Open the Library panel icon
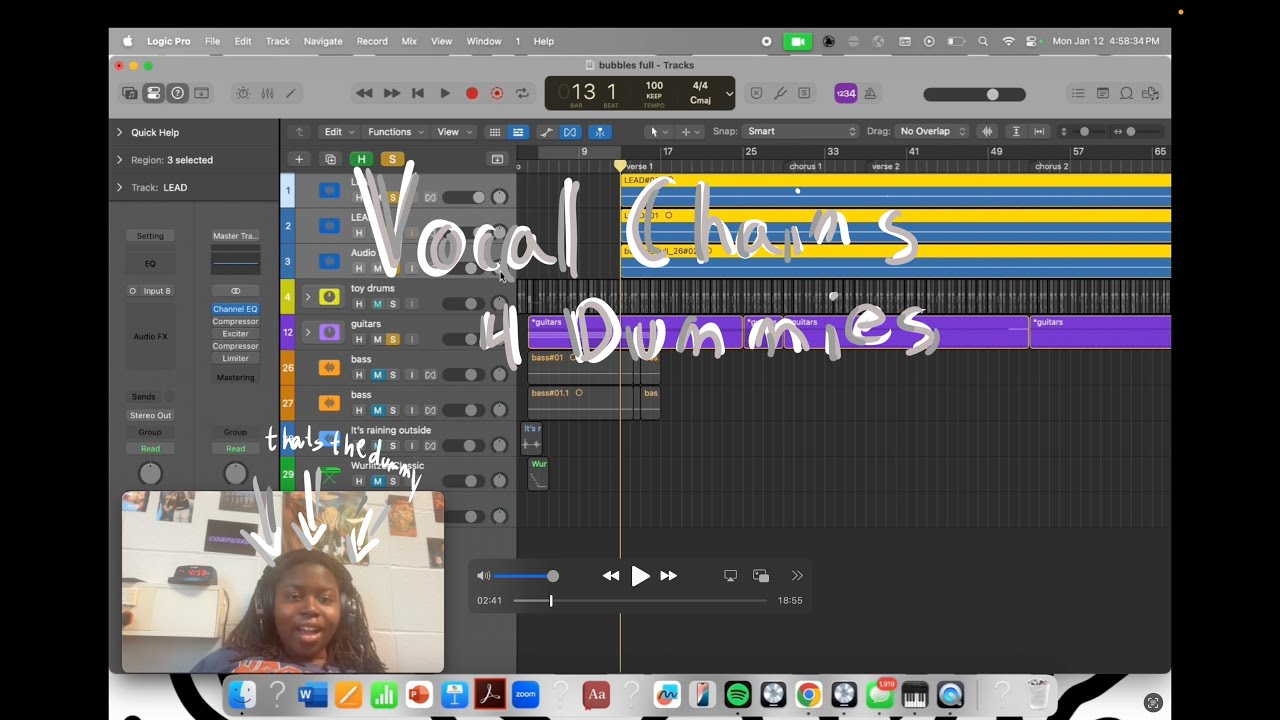1280x720 pixels. pyautogui.click(x=130, y=93)
